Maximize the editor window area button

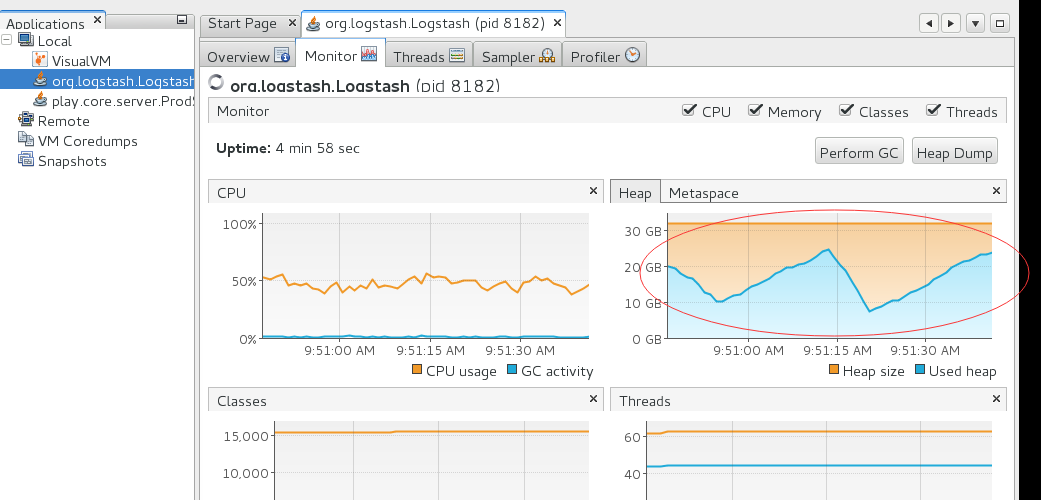tap(1000, 23)
